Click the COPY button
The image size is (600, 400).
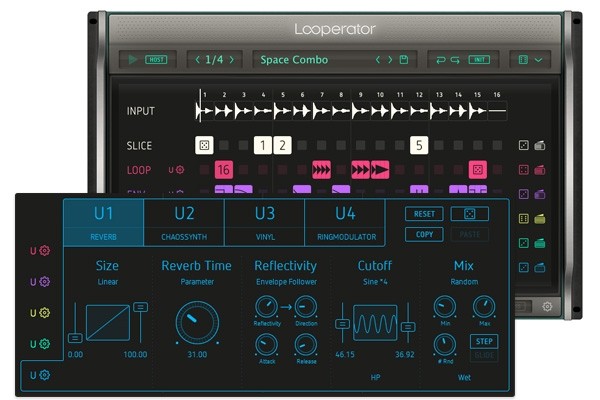424,234
